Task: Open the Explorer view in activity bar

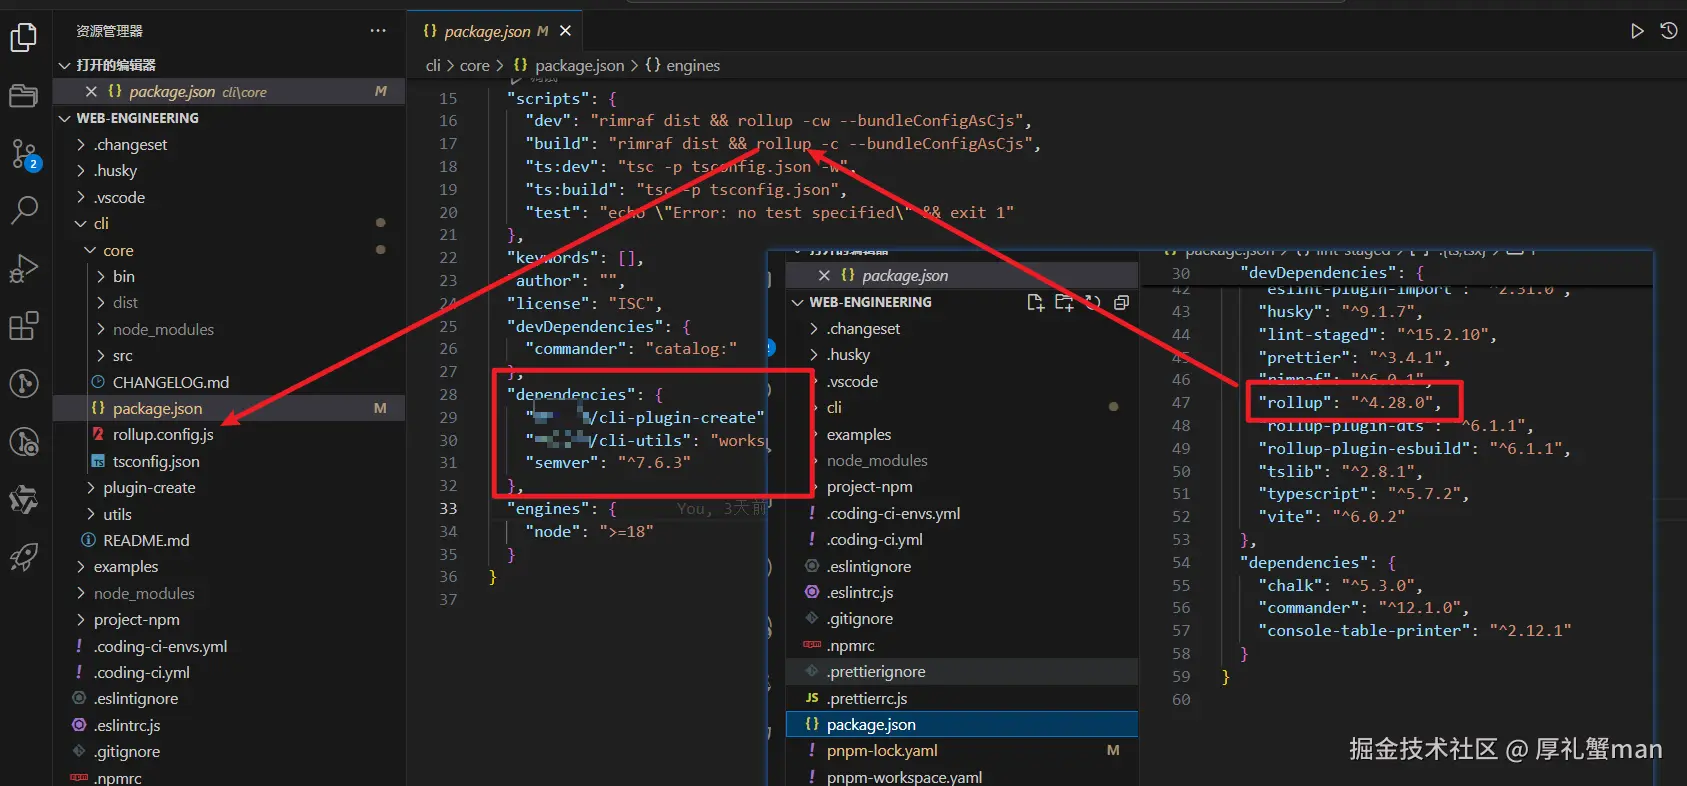Action: (x=23, y=38)
